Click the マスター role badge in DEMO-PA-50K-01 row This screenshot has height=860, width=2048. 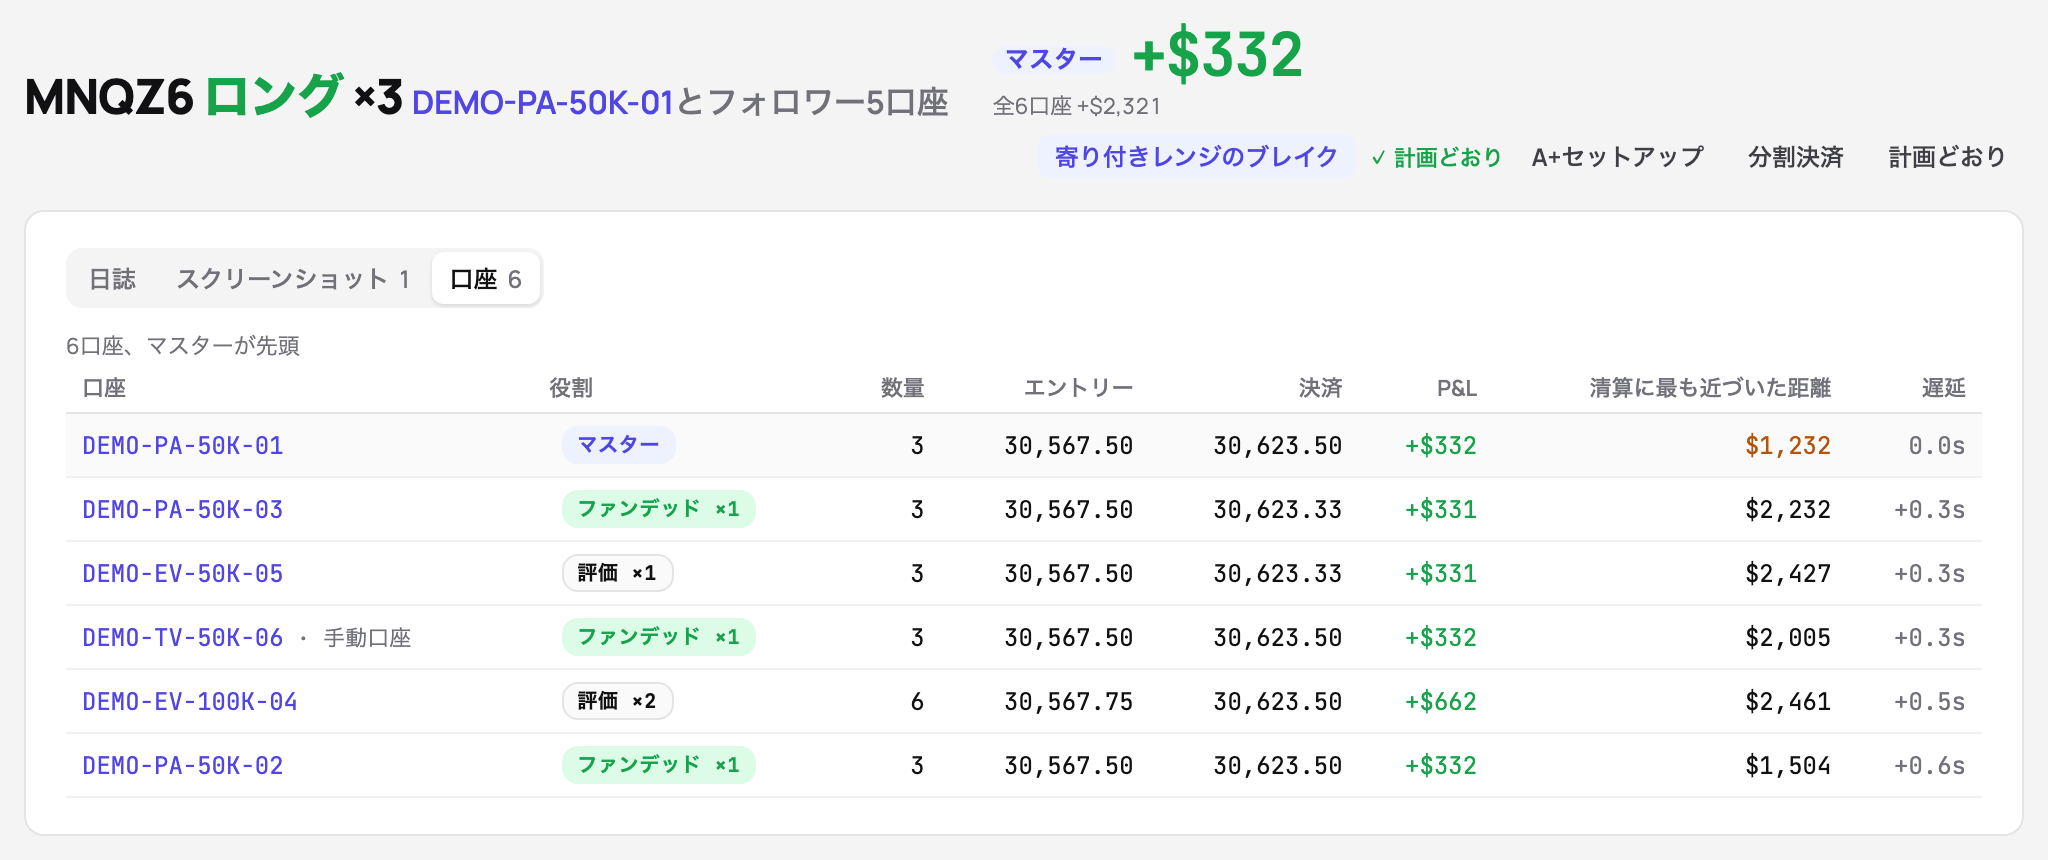619,445
